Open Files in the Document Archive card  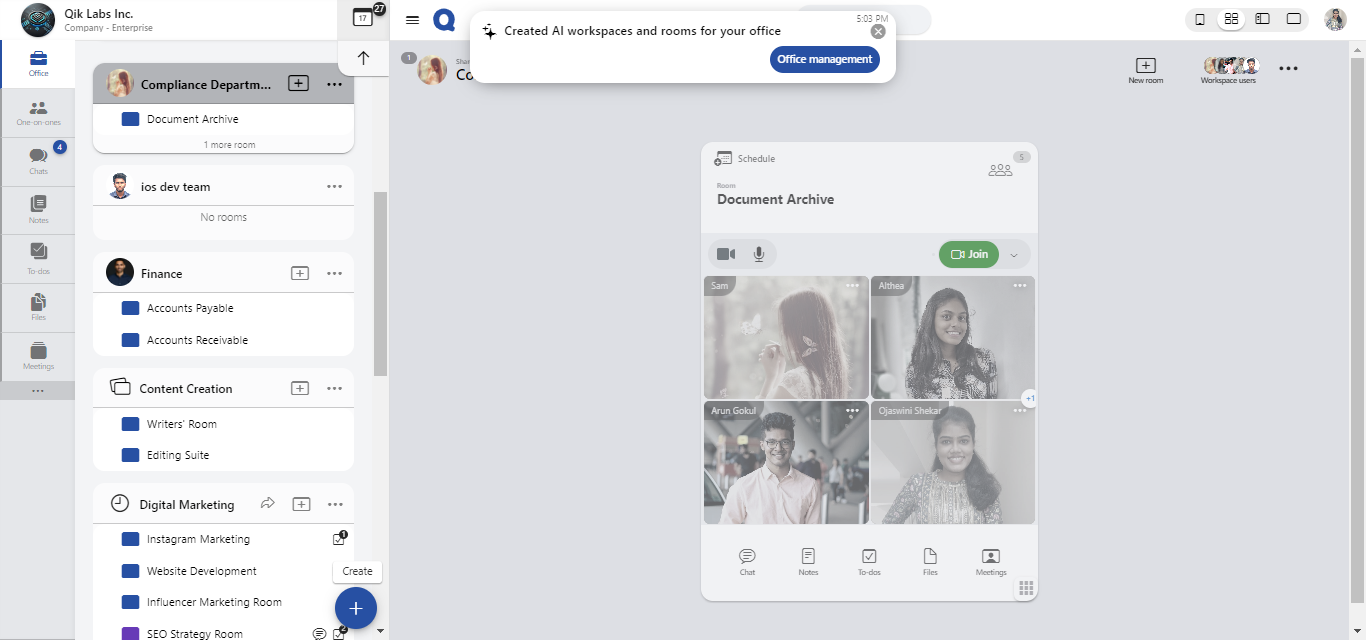coord(930,561)
